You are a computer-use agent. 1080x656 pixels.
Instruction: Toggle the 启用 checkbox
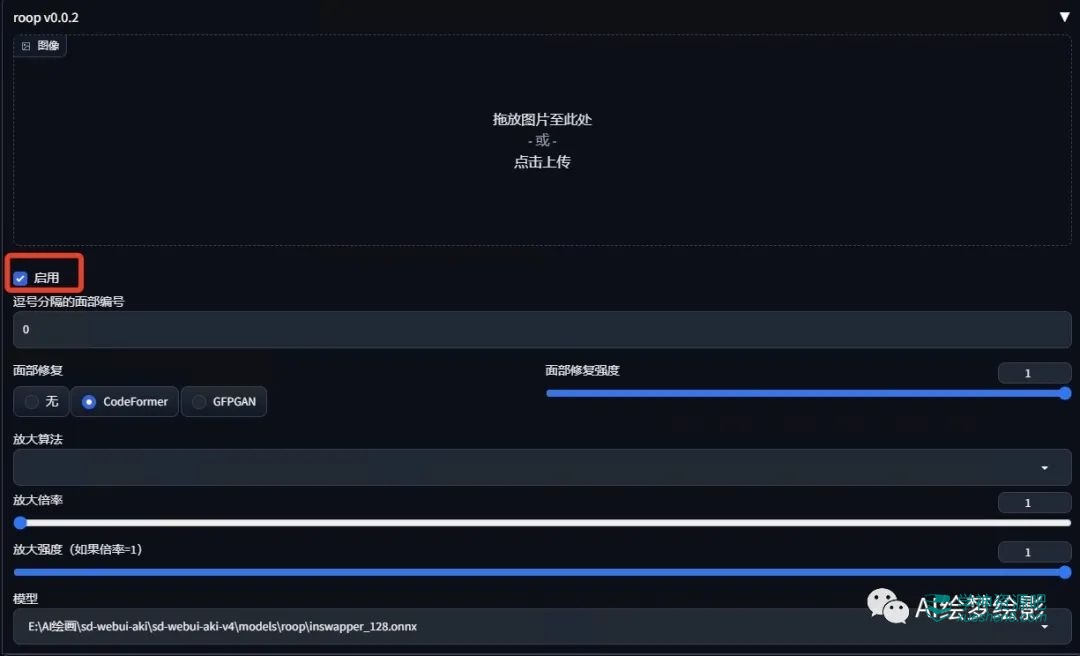[x=20, y=278]
